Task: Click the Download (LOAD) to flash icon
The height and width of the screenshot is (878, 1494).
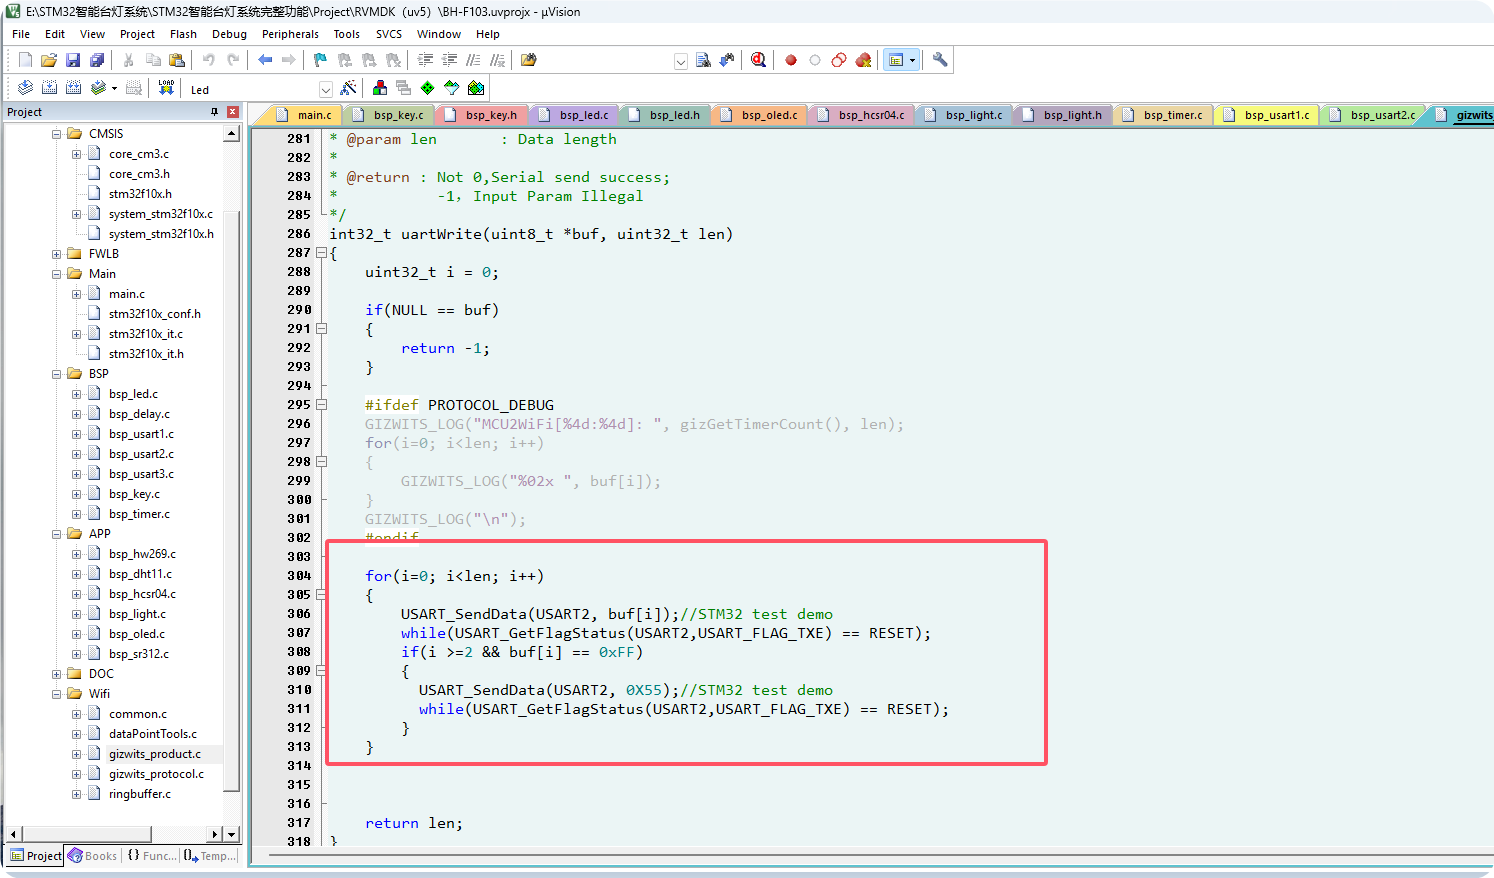Action: (166, 88)
